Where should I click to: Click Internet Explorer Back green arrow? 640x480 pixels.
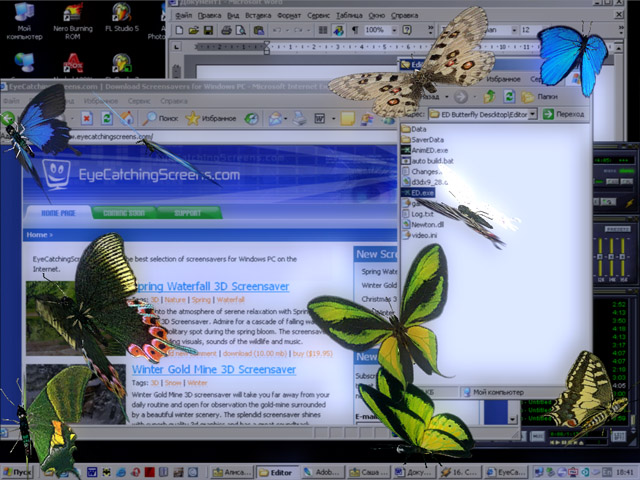(x=8, y=119)
